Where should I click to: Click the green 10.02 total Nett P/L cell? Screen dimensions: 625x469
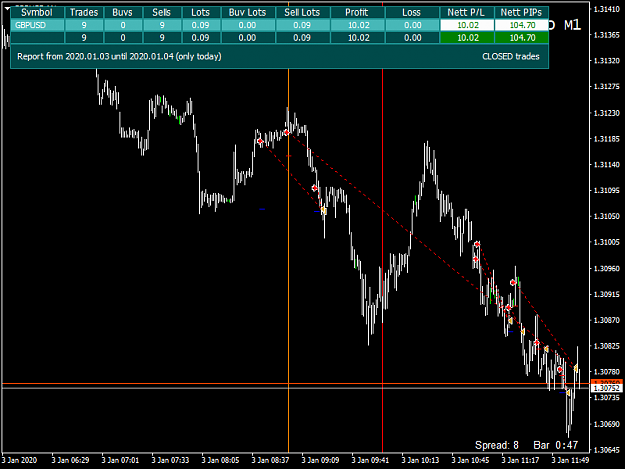467,38
